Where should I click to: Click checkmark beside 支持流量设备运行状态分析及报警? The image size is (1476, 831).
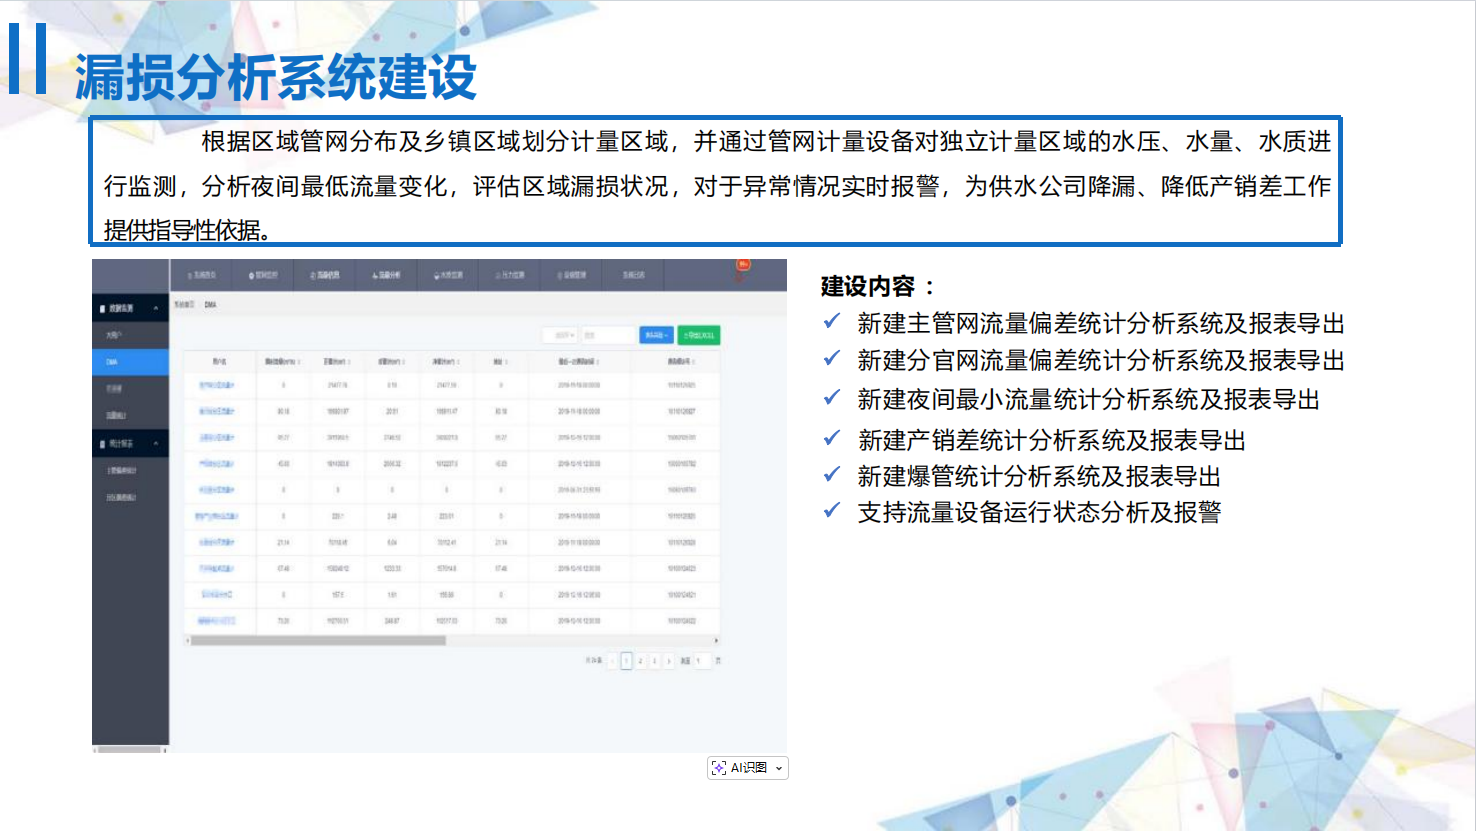click(831, 511)
